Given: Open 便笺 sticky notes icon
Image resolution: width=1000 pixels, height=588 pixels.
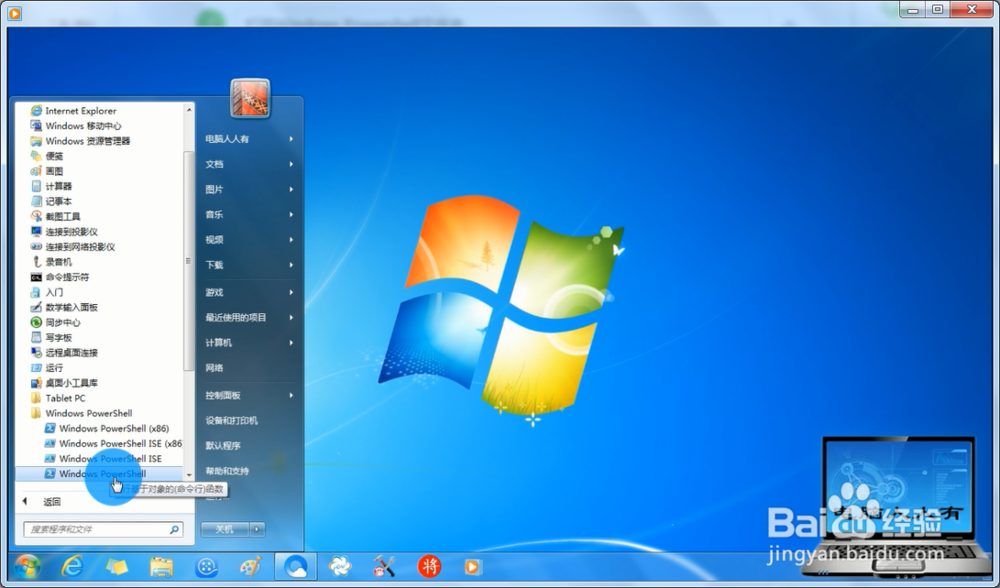Looking at the screenshot, I should coord(36,156).
